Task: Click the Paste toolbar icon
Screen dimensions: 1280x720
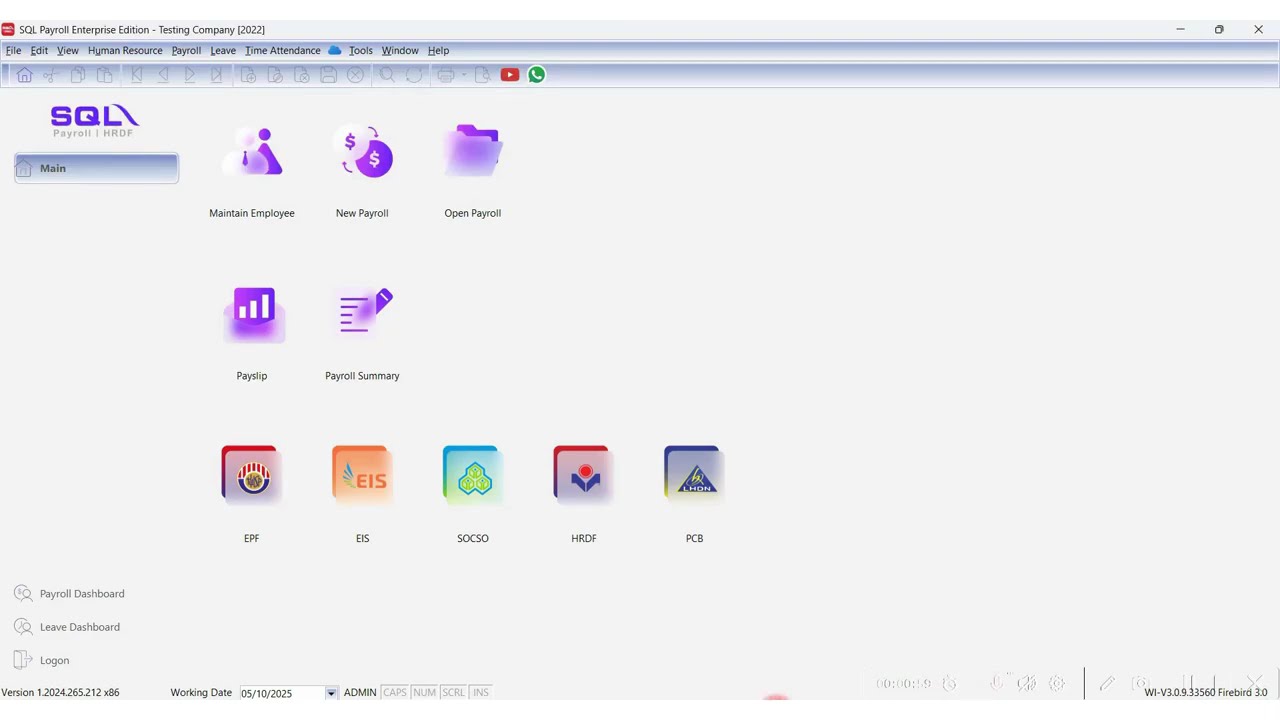Action: (104, 75)
